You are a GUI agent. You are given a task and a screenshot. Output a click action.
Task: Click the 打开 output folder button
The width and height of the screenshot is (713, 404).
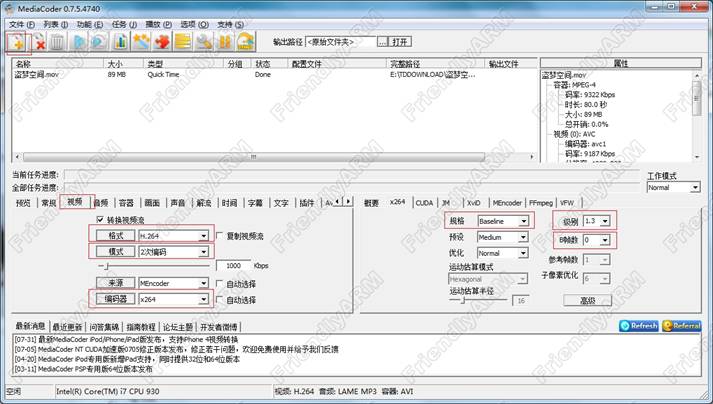(x=400, y=42)
